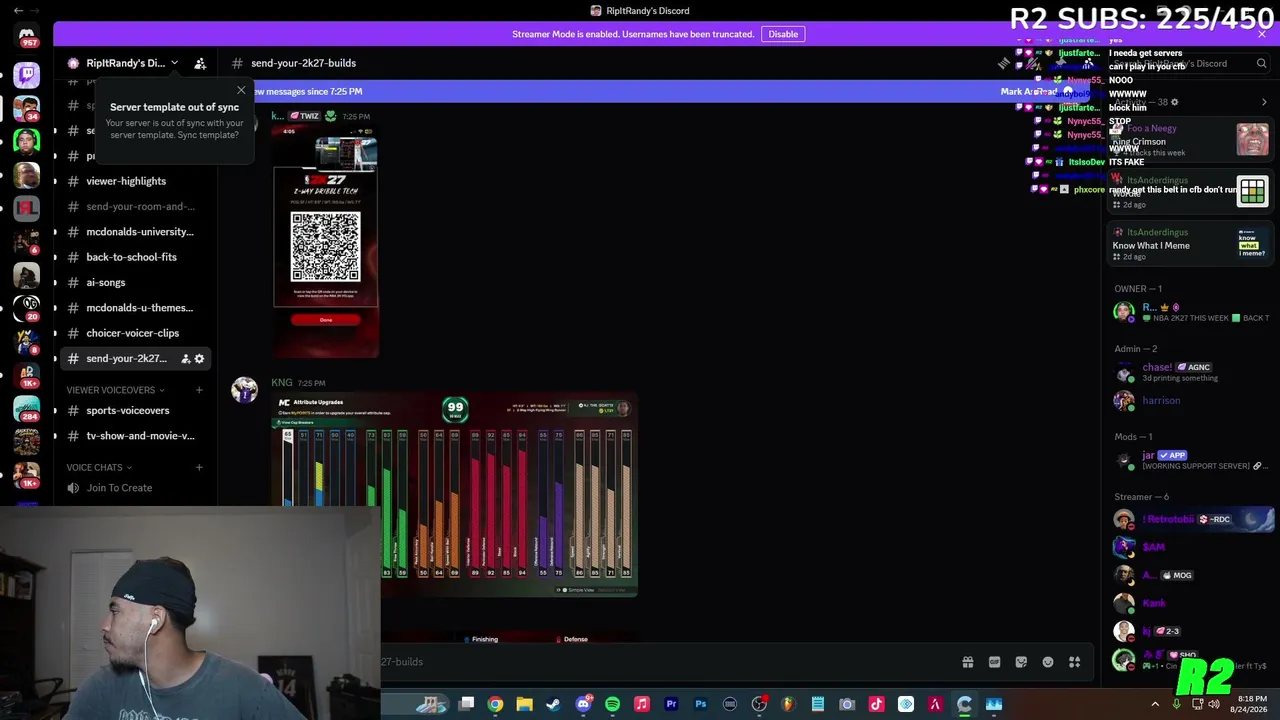Open the sticker picker in message bar
1280x720 pixels.
coord(1021,662)
